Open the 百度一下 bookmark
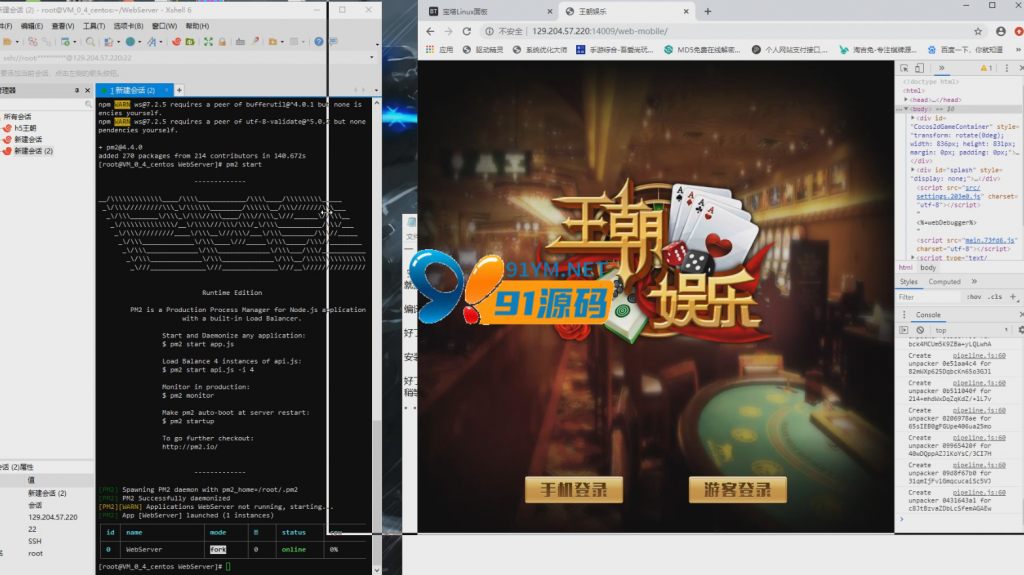Image resolution: width=1024 pixels, height=575 pixels. click(965, 50)
